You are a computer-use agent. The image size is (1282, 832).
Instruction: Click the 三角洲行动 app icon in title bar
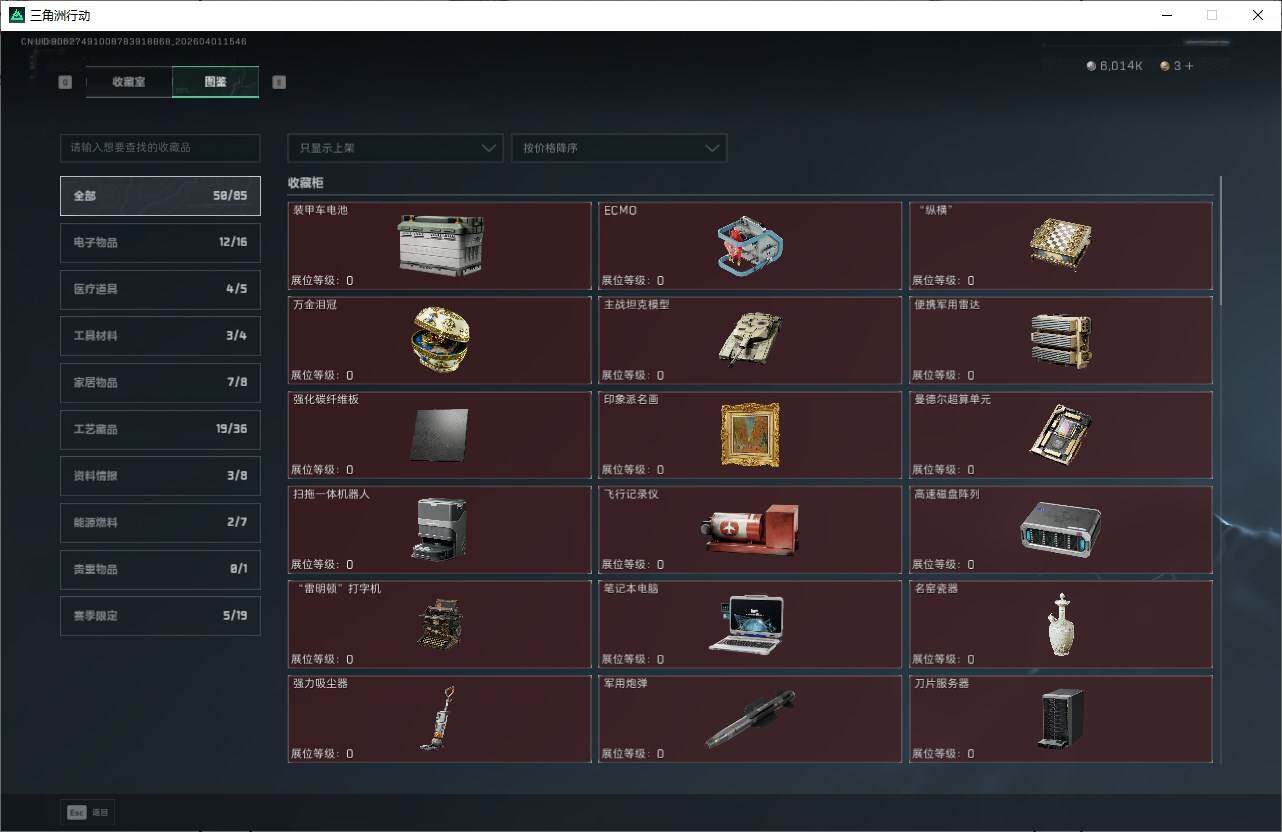coord(17,15)
